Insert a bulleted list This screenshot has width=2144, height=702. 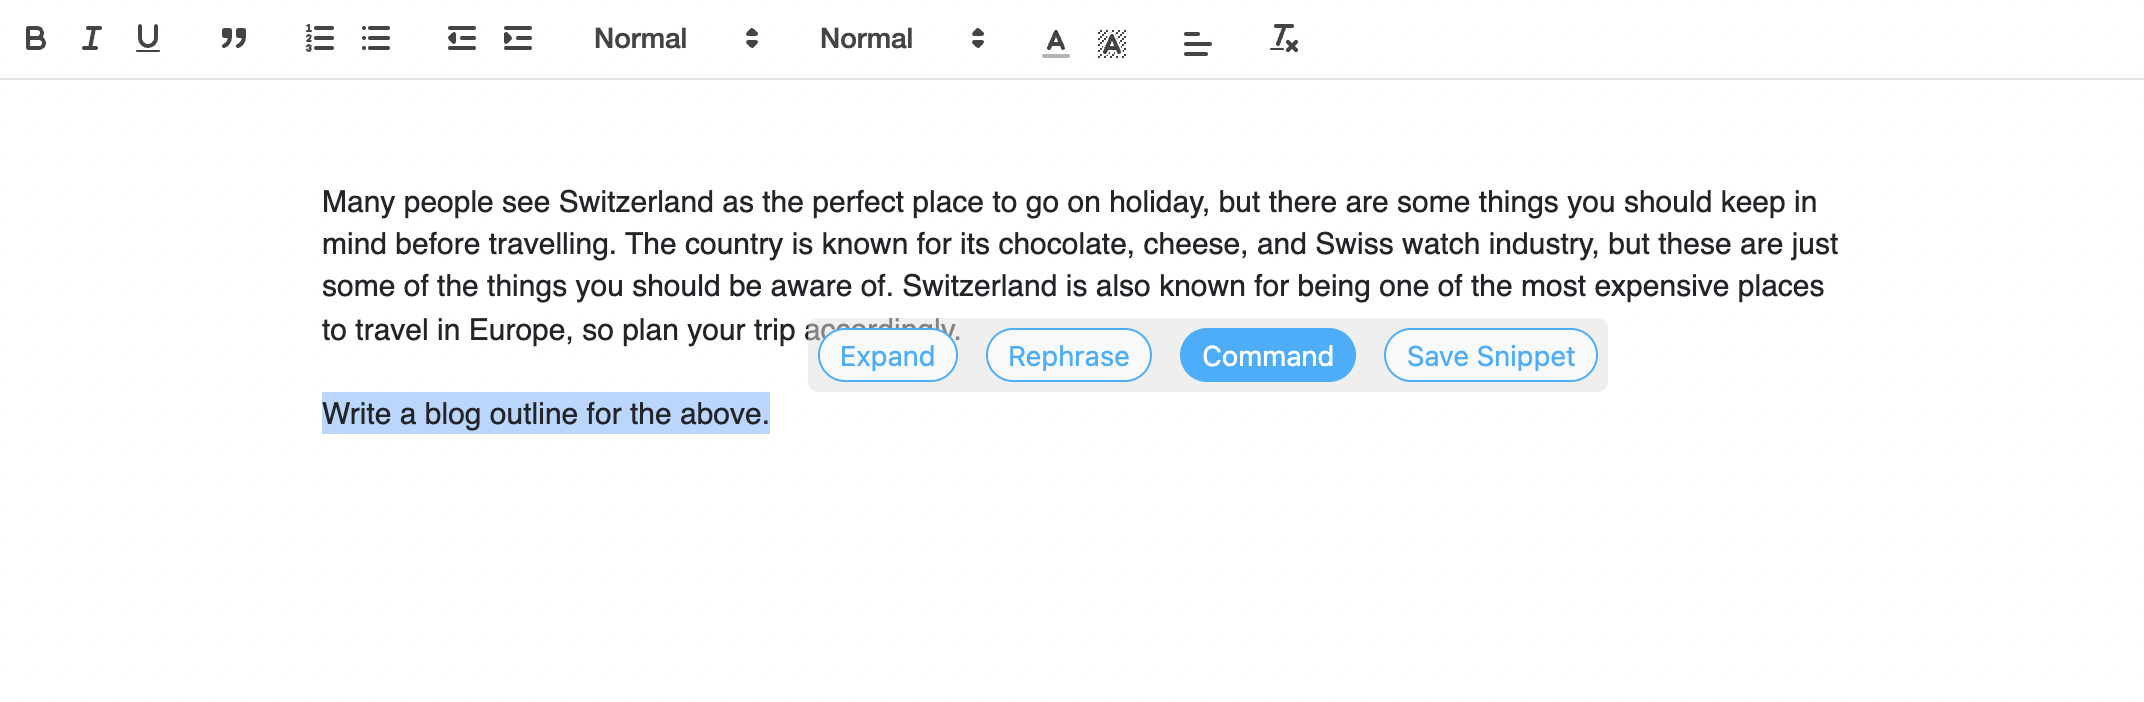376,39
